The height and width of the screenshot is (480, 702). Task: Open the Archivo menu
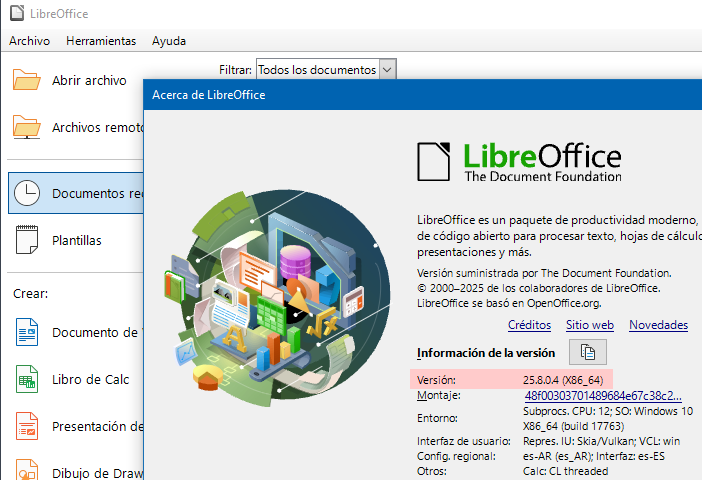tap(30, 41)
